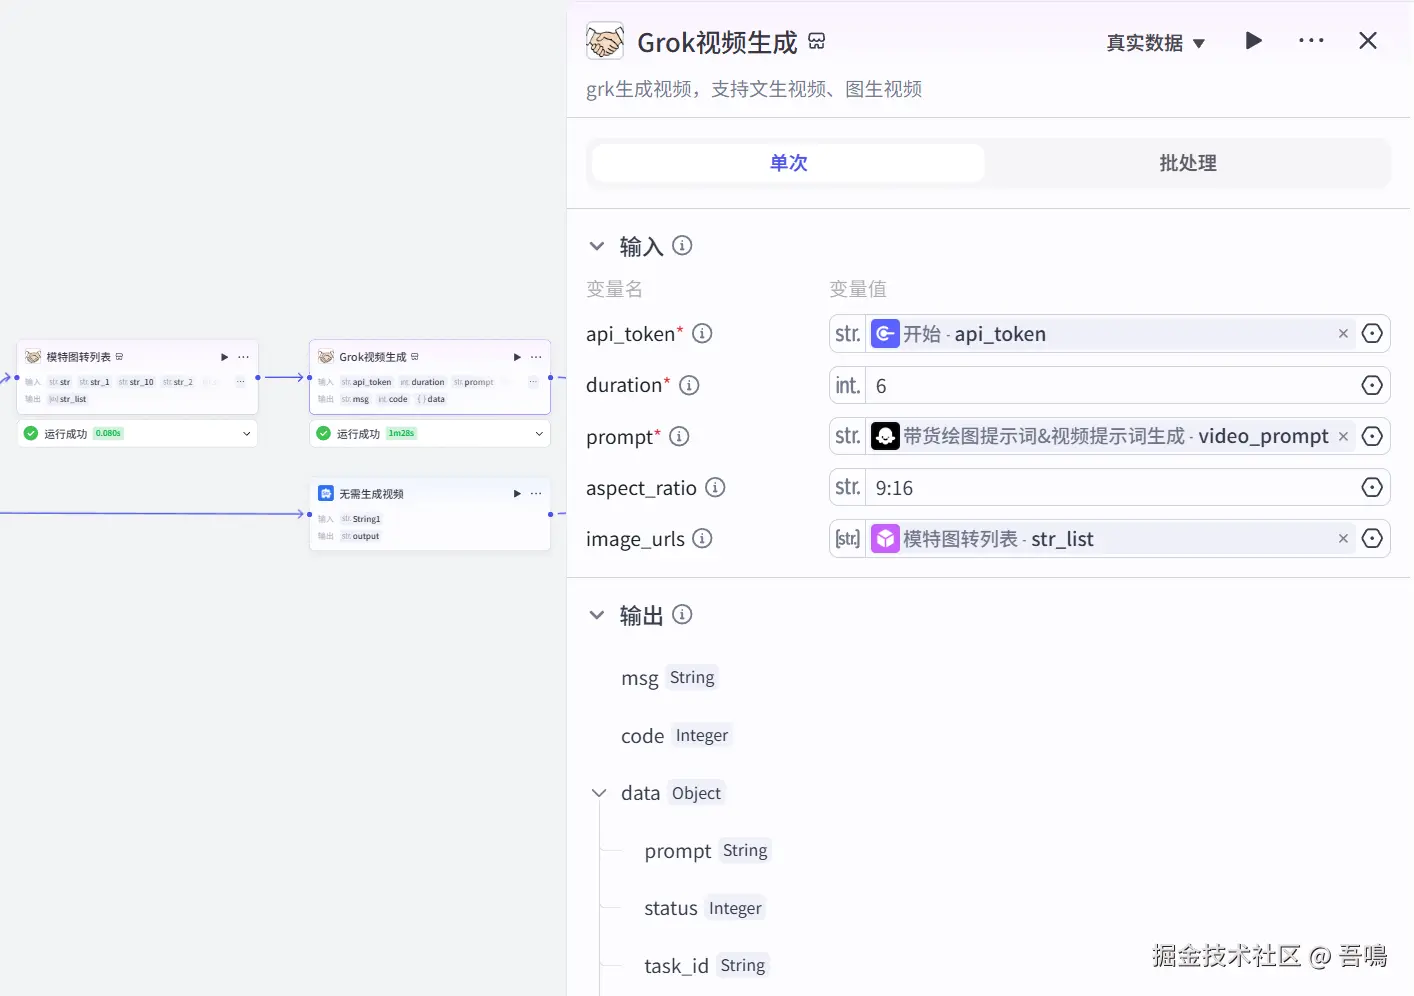Remove the video_prompt reference from prompt

1343,436
